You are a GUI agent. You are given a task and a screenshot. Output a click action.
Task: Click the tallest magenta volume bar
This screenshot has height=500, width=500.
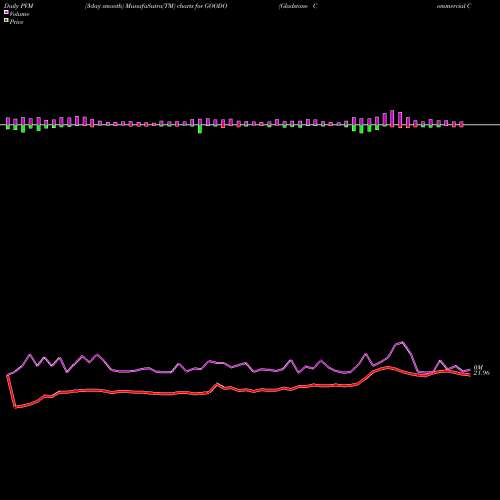click(x=392, y=118)
